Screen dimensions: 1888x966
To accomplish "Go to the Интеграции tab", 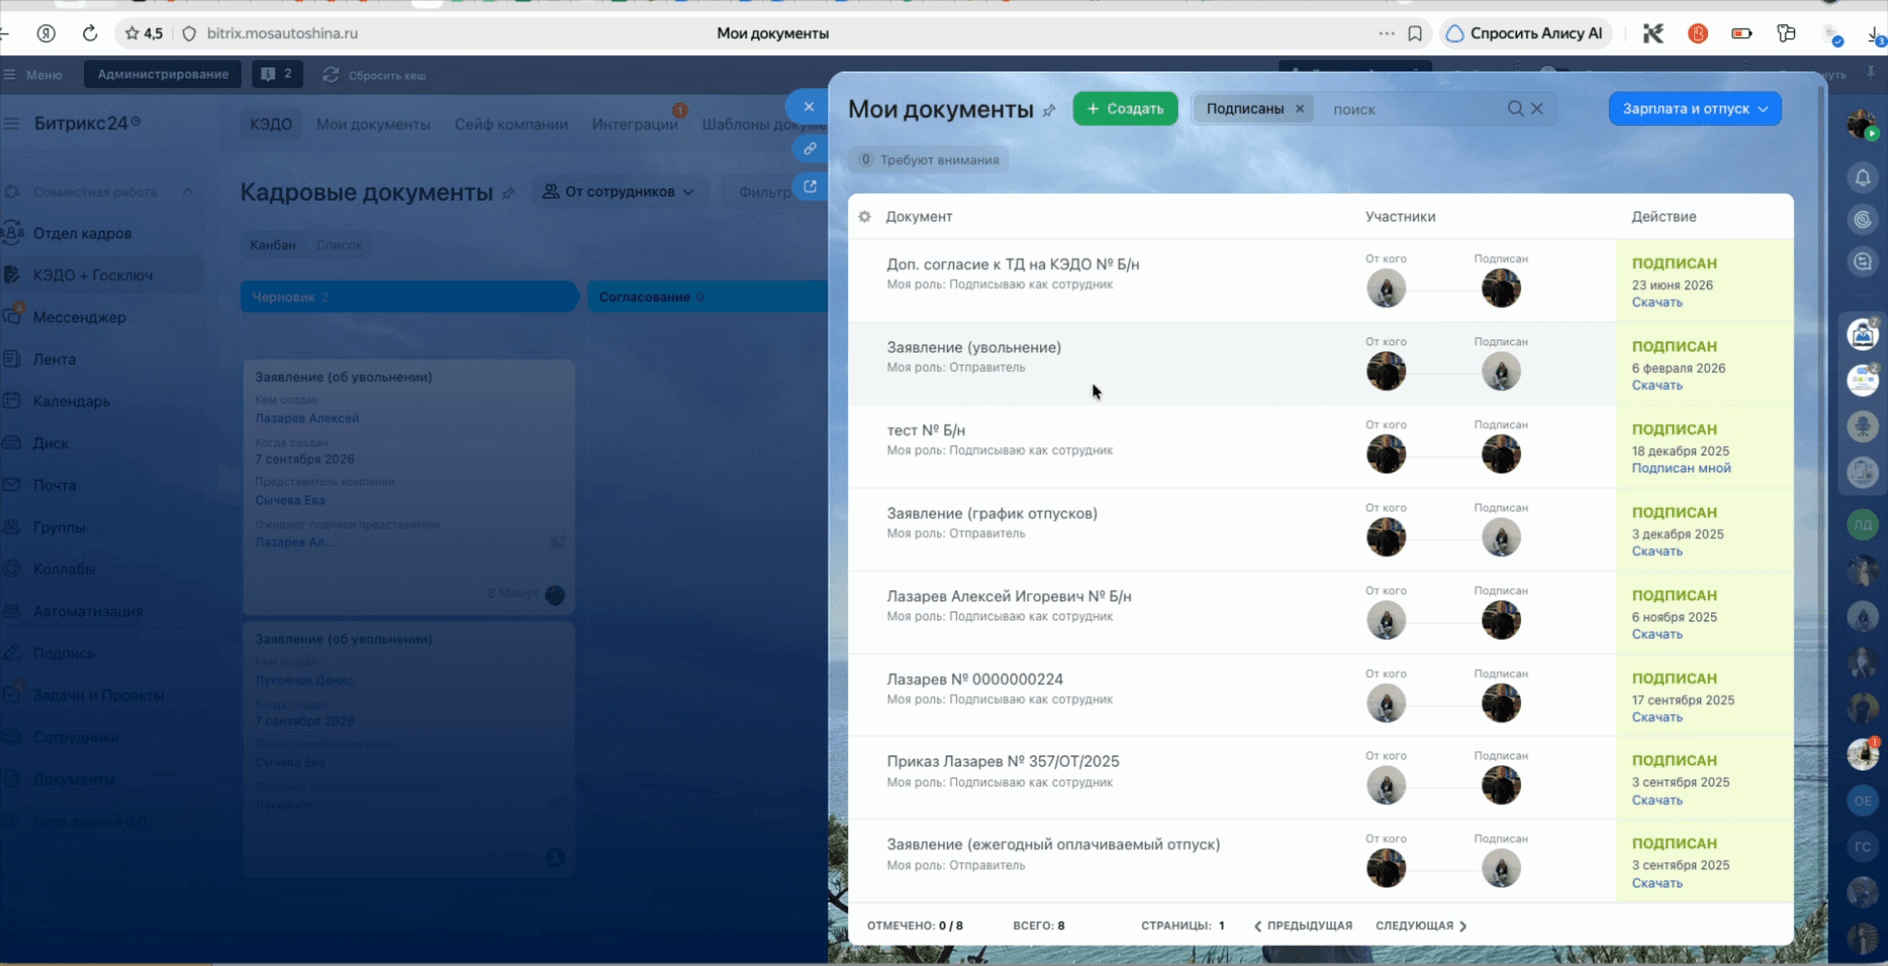I will pos(635,124).
